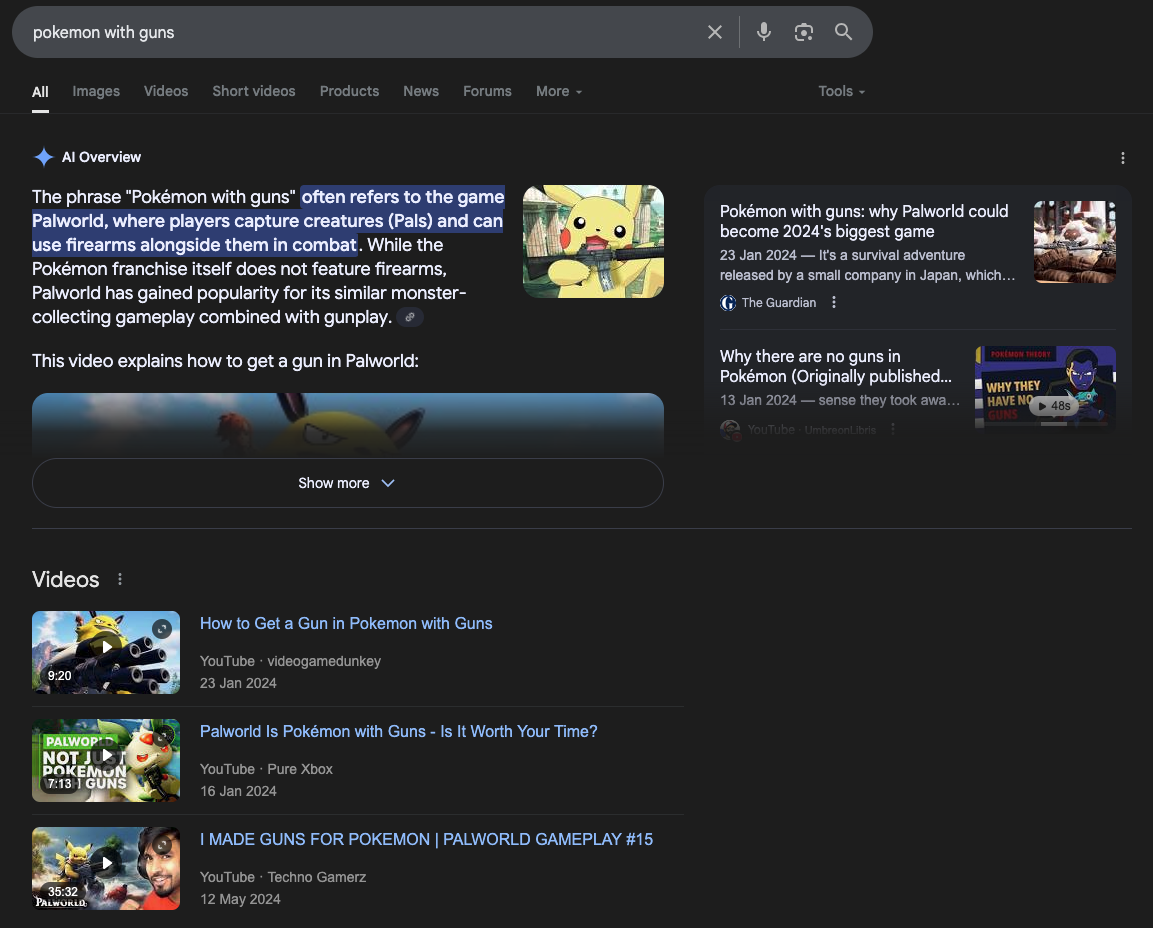
Task: Play the 48s Pokémon Theory video thumbnail
Action: click(1045, 387)
